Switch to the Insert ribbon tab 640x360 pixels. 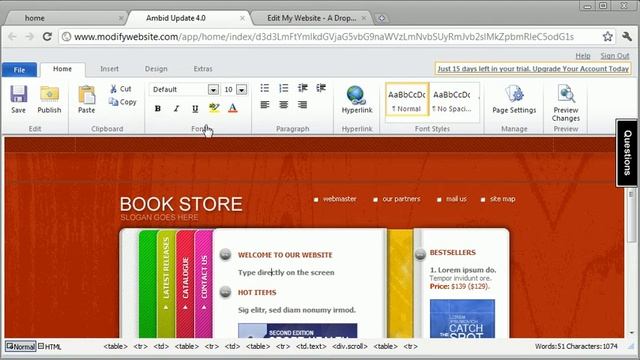109,69
